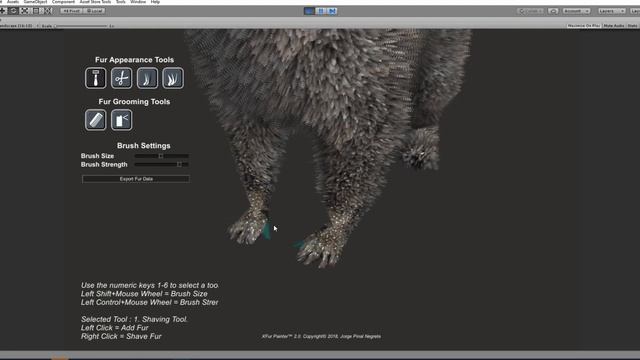Toggle the Pivot handle position button

71,11
